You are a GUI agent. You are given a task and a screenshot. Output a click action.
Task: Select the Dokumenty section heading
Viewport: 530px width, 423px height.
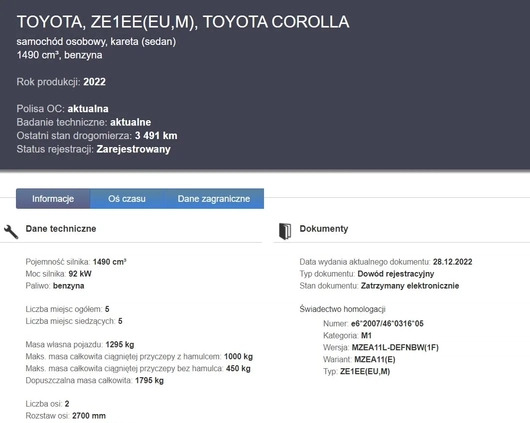[323, 229]
